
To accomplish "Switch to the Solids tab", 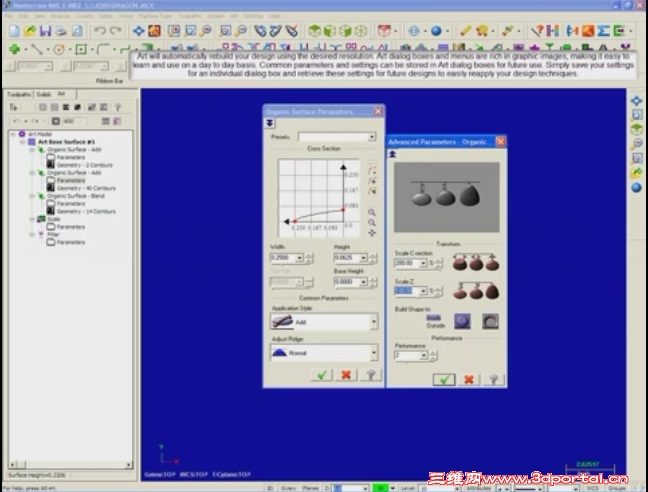I will click(43, 94).
